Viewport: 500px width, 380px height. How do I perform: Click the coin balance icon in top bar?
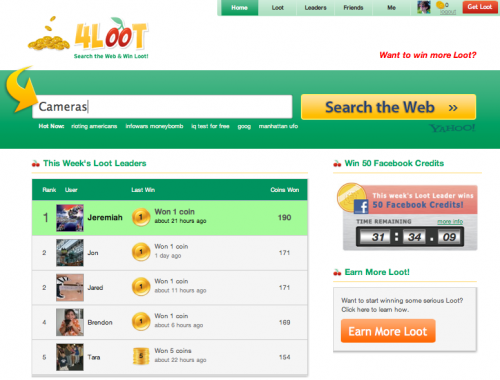pyautogui.click(x=440, y=5)
